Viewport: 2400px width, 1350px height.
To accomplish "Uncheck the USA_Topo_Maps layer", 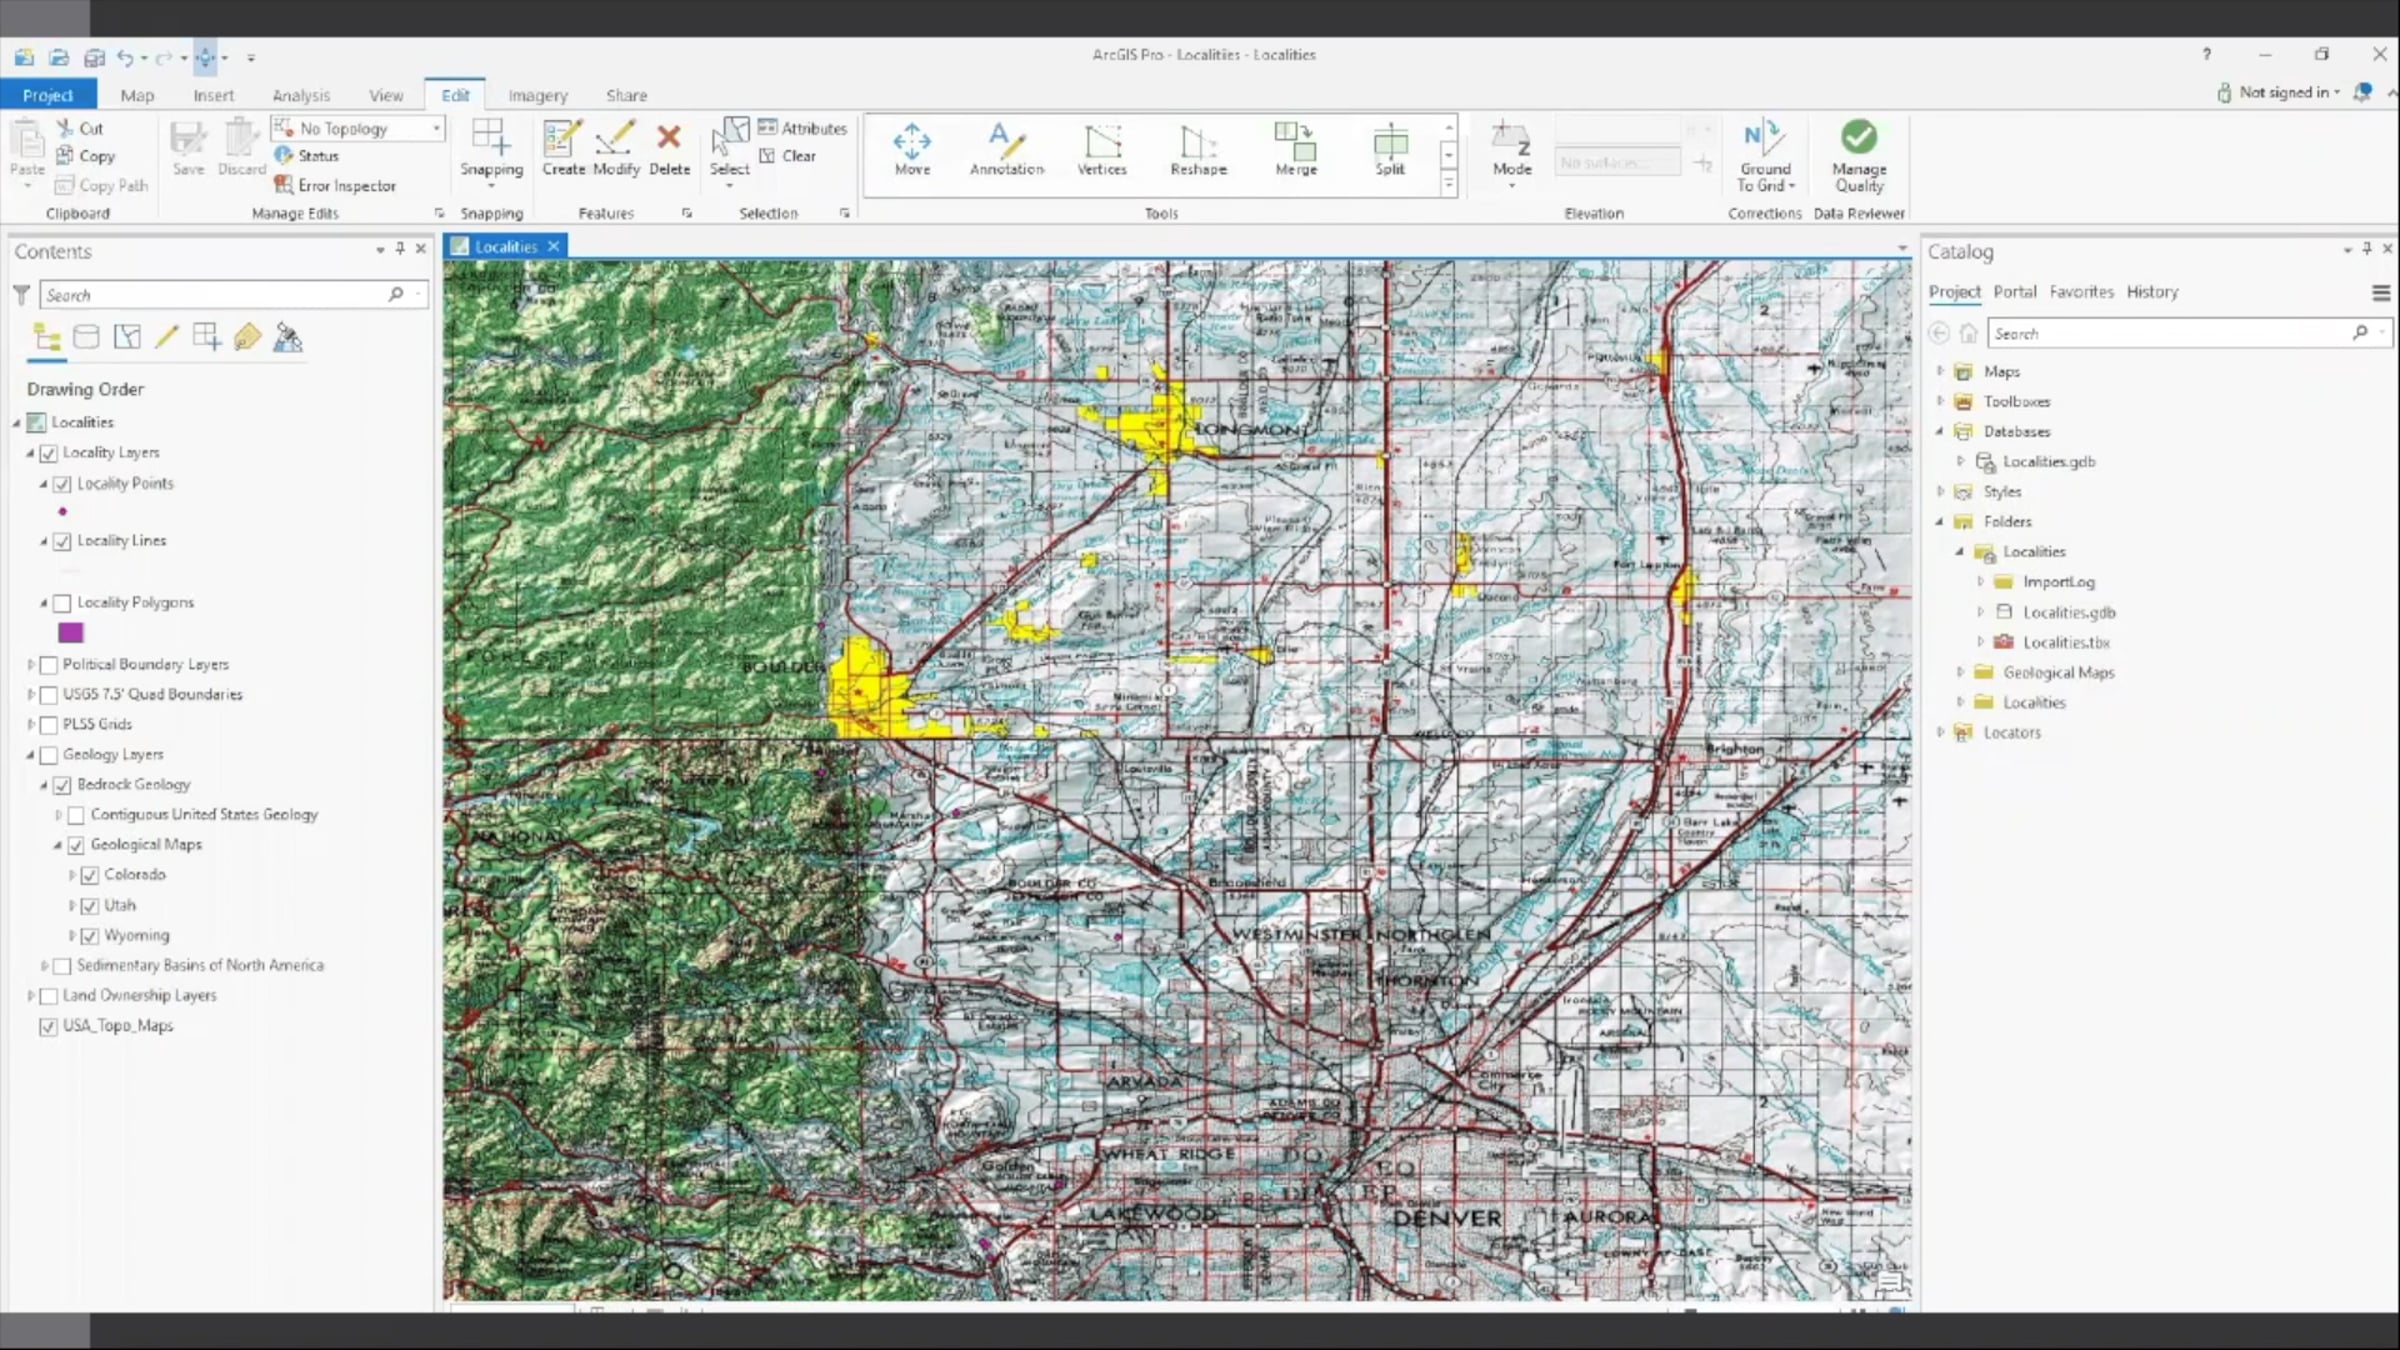I will point(48,1026).
